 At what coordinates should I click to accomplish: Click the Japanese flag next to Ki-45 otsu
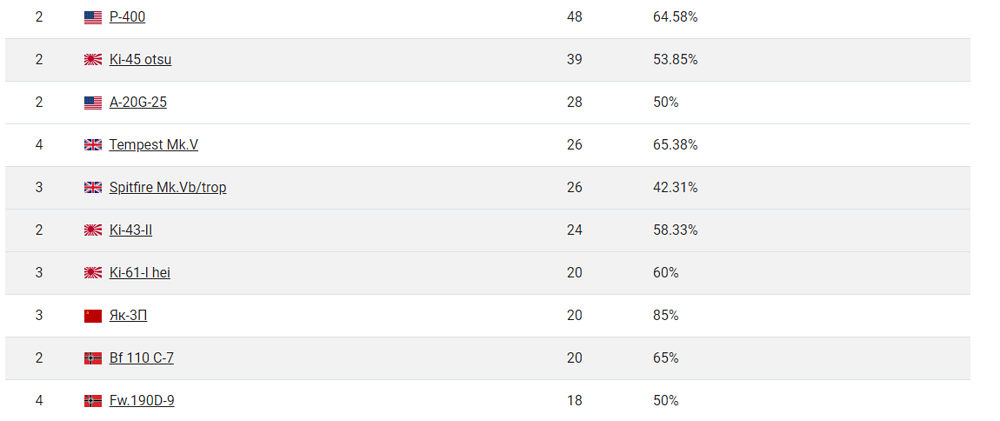pyautogui.click(x=93, y=60)
